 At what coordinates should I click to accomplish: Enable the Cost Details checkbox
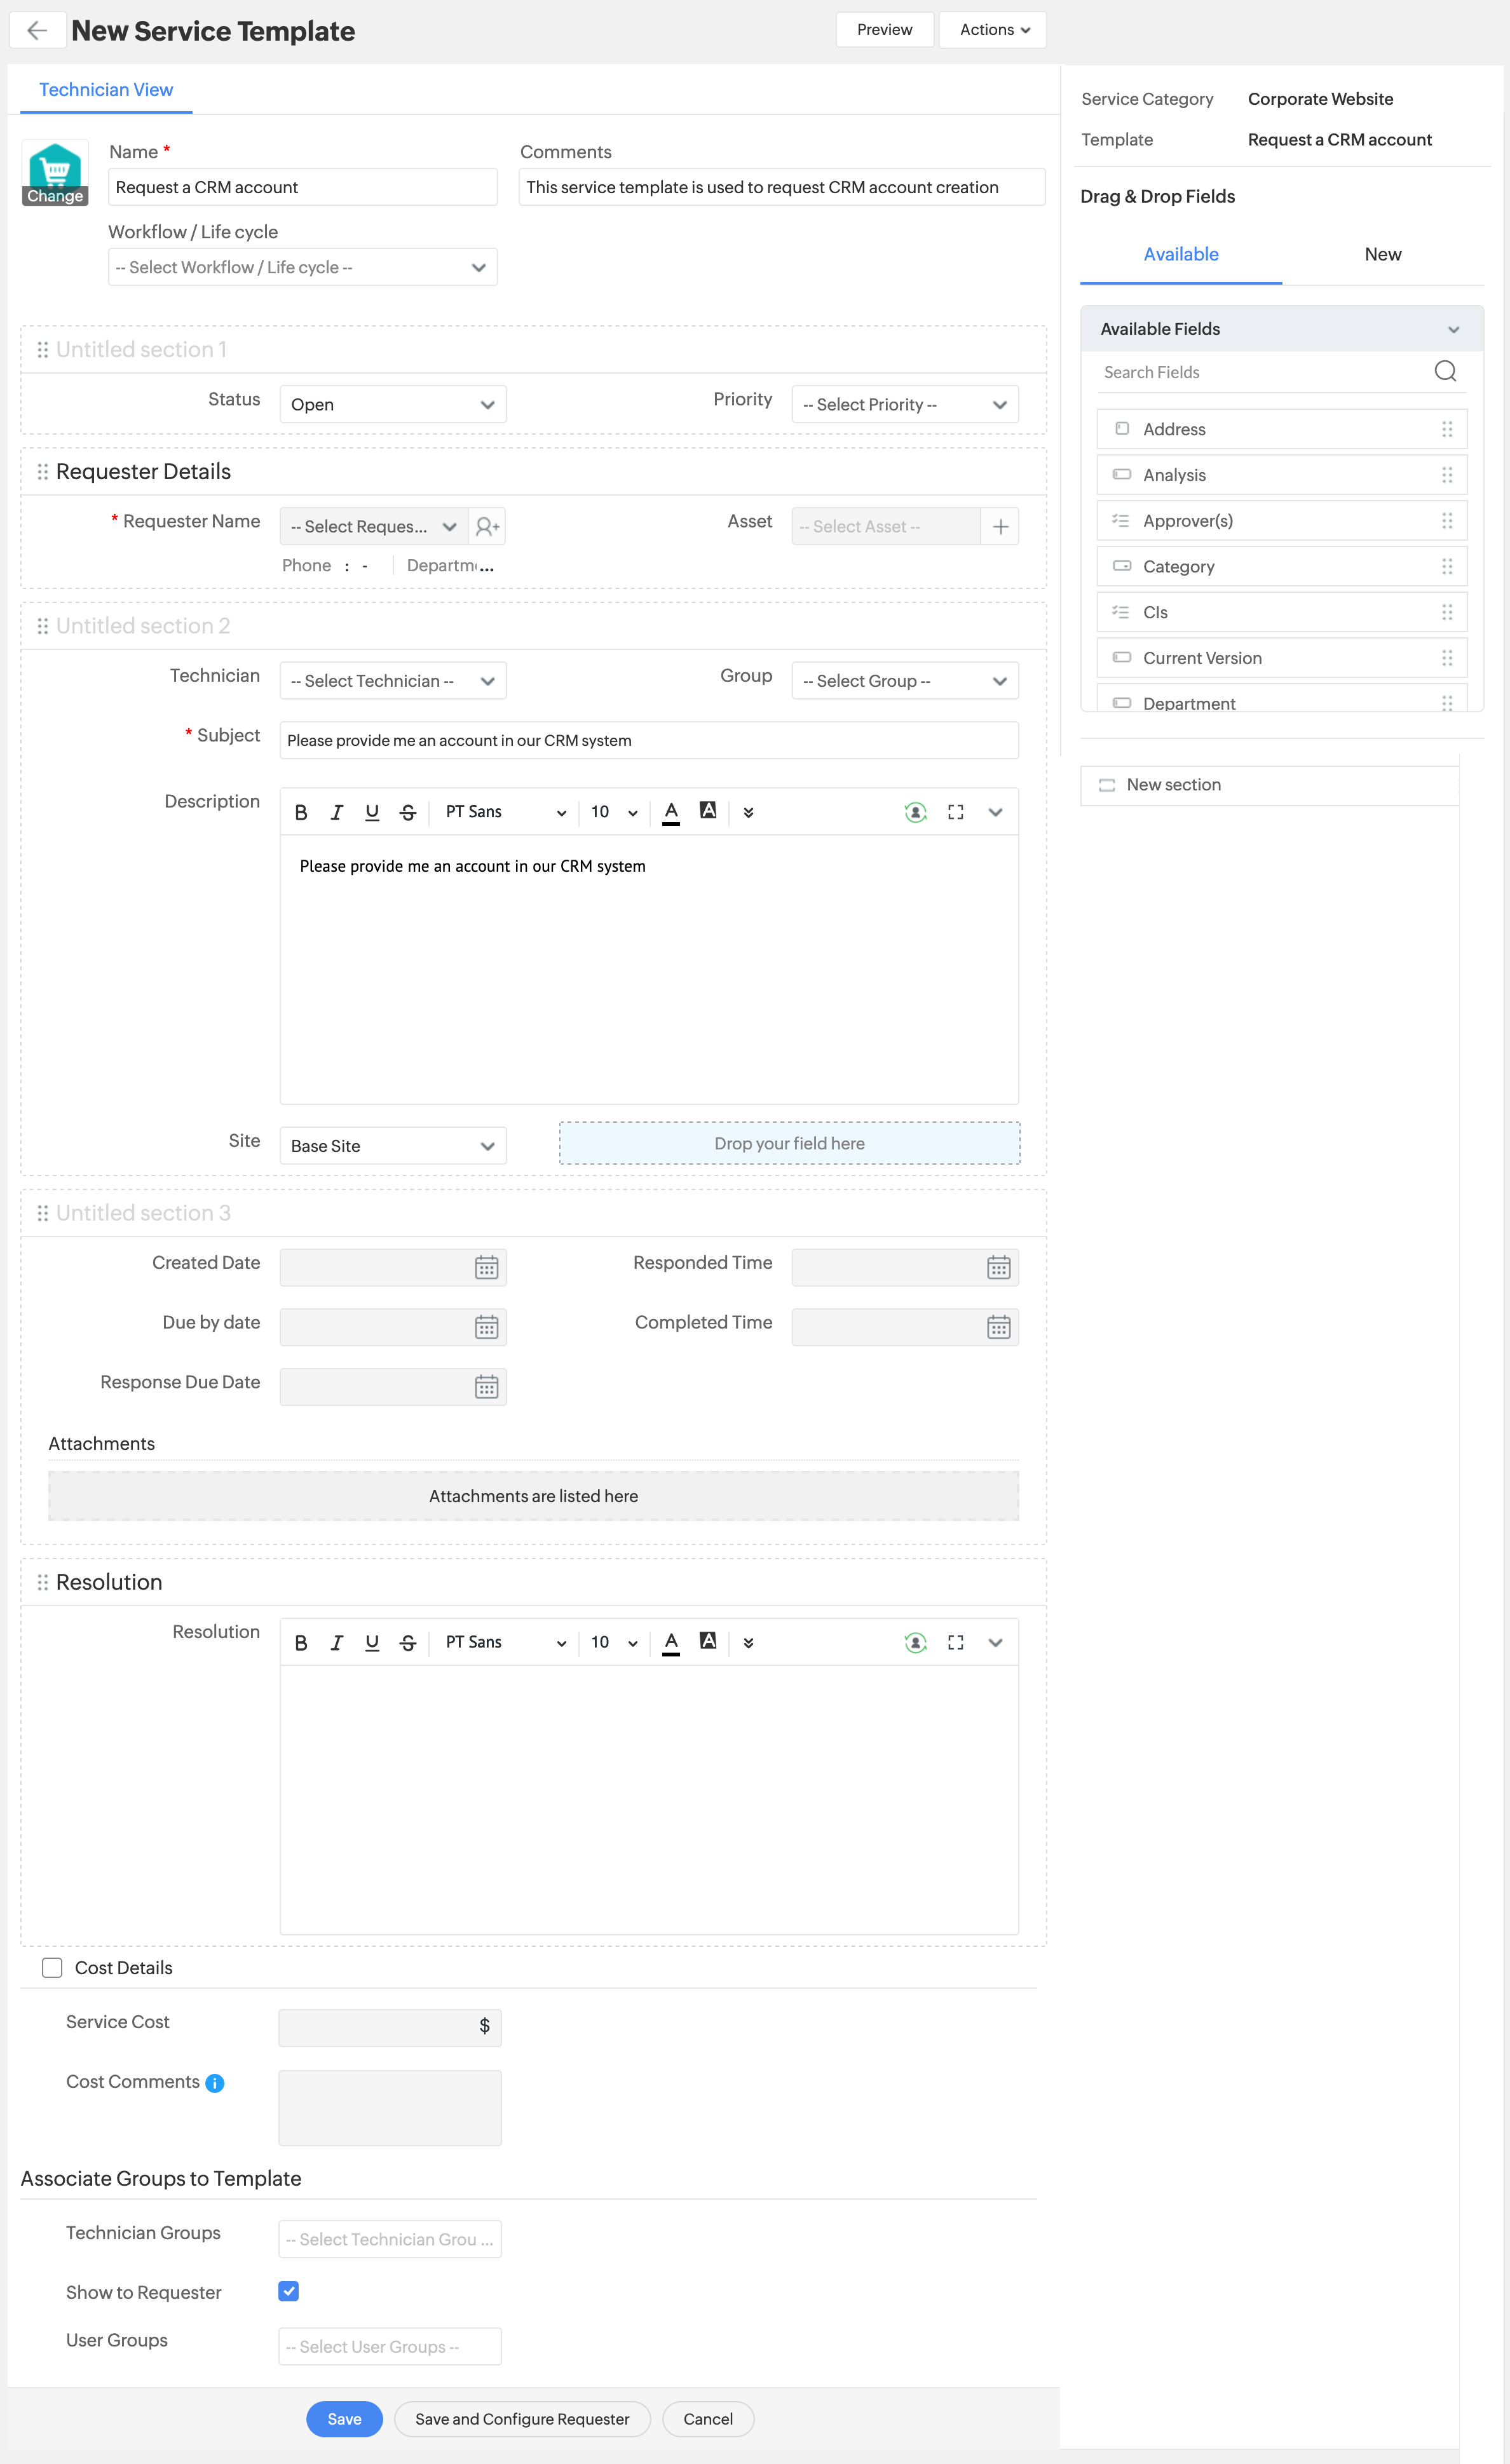(52, 1967)
